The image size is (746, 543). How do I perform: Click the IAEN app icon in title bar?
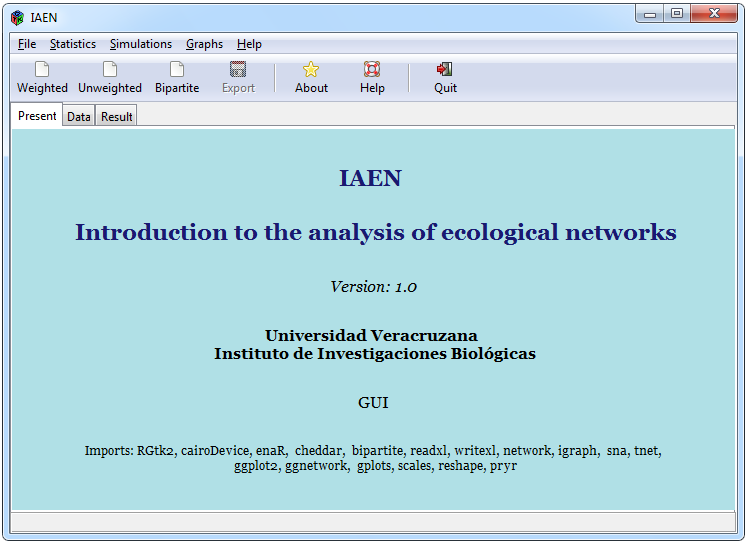tap(18, 18)
